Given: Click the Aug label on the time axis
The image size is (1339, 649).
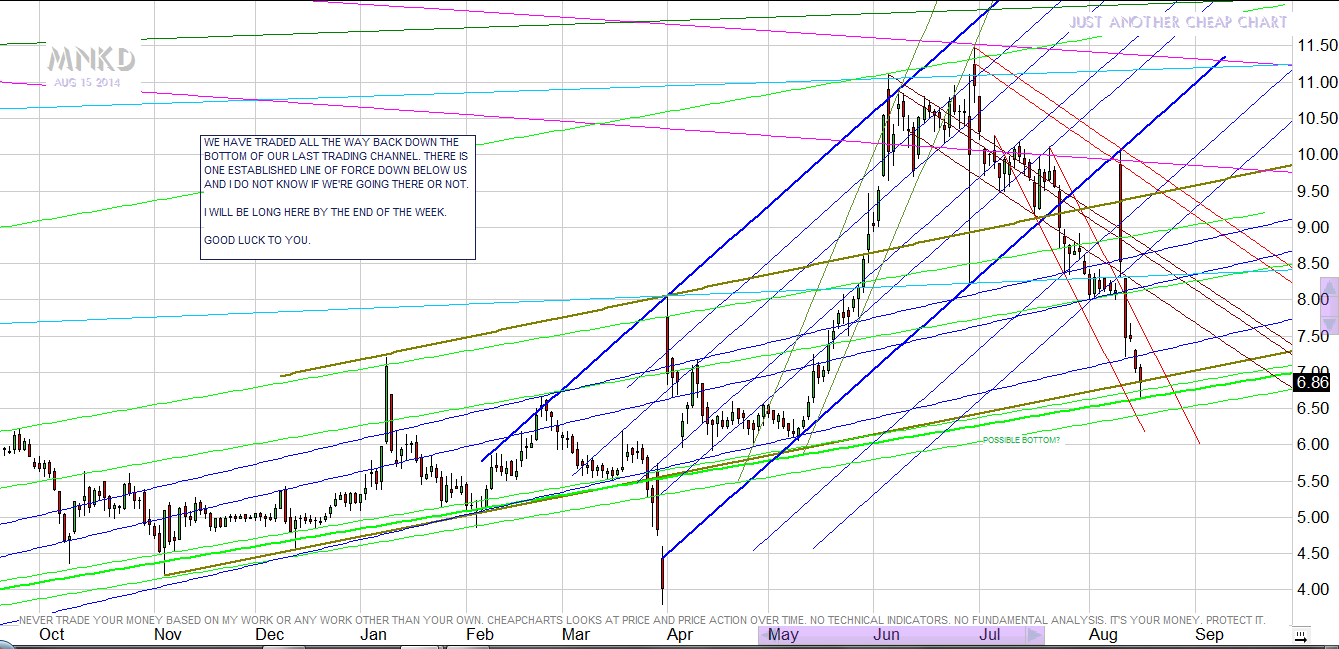Looking at the screenshot, I should pyautogui.click(x=1102, y=635).
